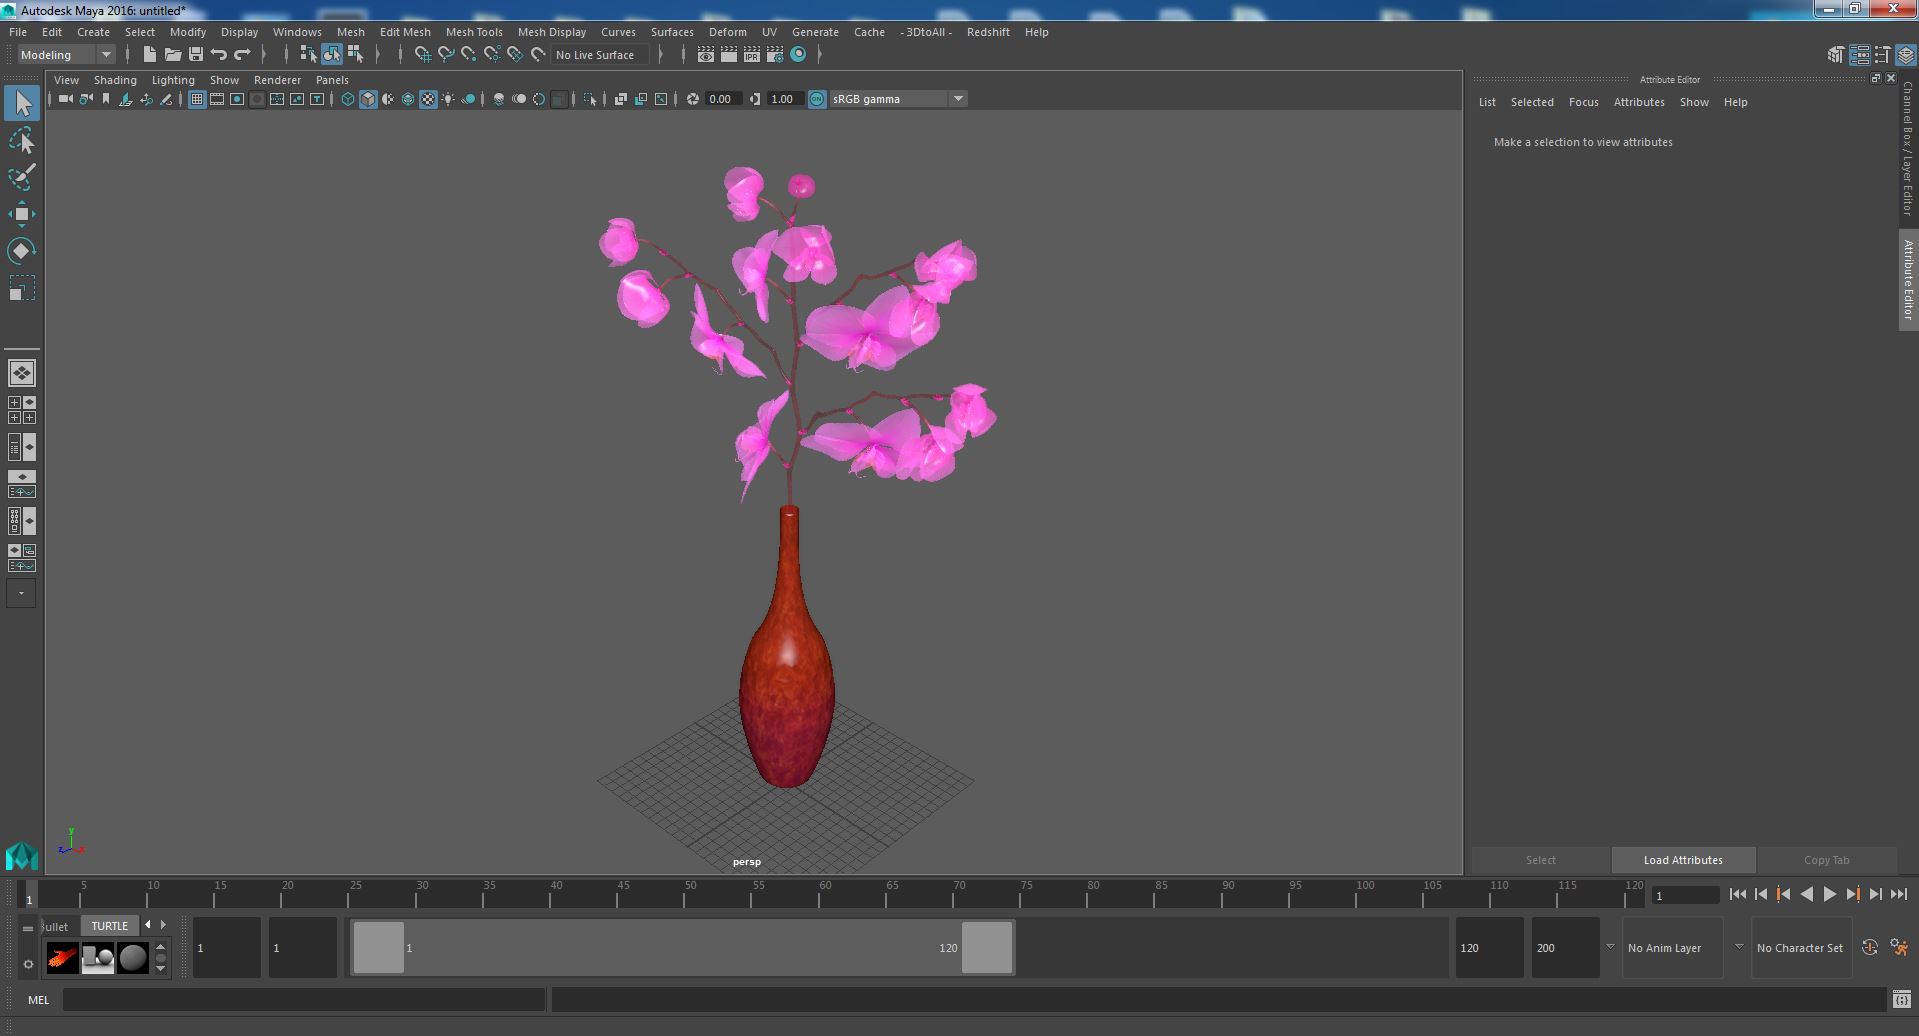Open the Render View window icon
Screen dimensions: 1919x1036
[705, 54]
